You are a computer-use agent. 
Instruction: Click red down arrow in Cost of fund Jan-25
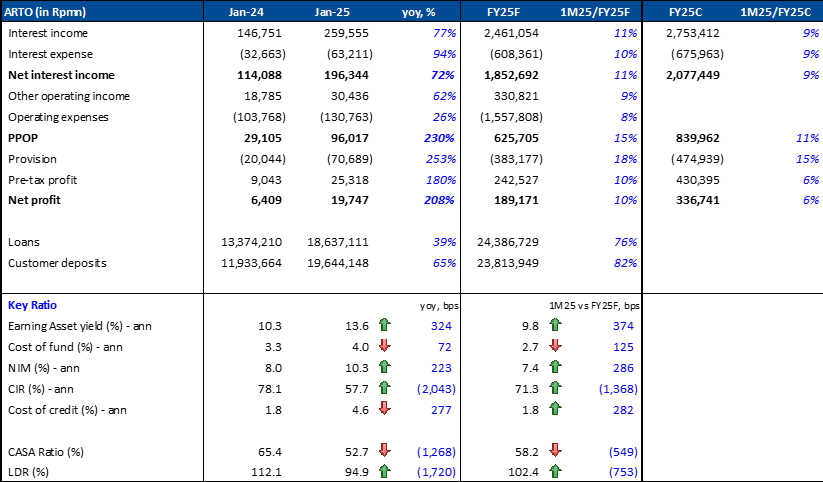(385, 345)
